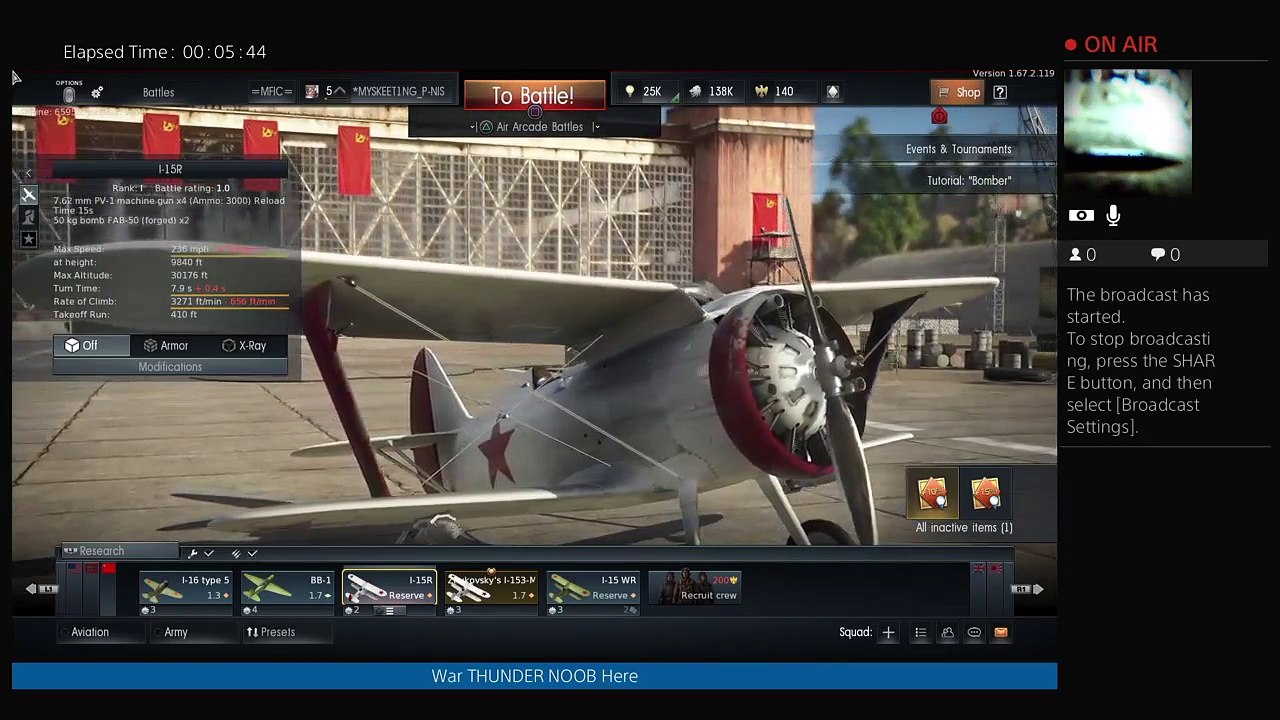This screenshot has height=720, width=1280.
Task: Click the broadcast camera icon
Action: tap(1081, 216)
